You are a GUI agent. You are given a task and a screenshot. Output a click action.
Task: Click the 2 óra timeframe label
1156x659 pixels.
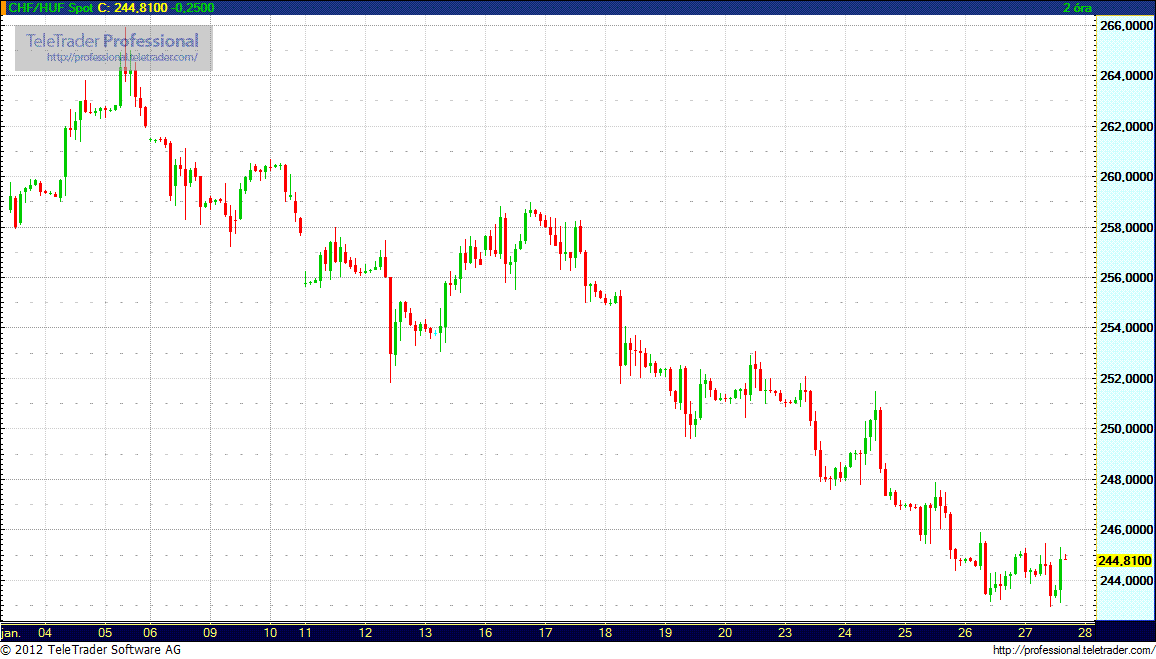coord(1076,7)
